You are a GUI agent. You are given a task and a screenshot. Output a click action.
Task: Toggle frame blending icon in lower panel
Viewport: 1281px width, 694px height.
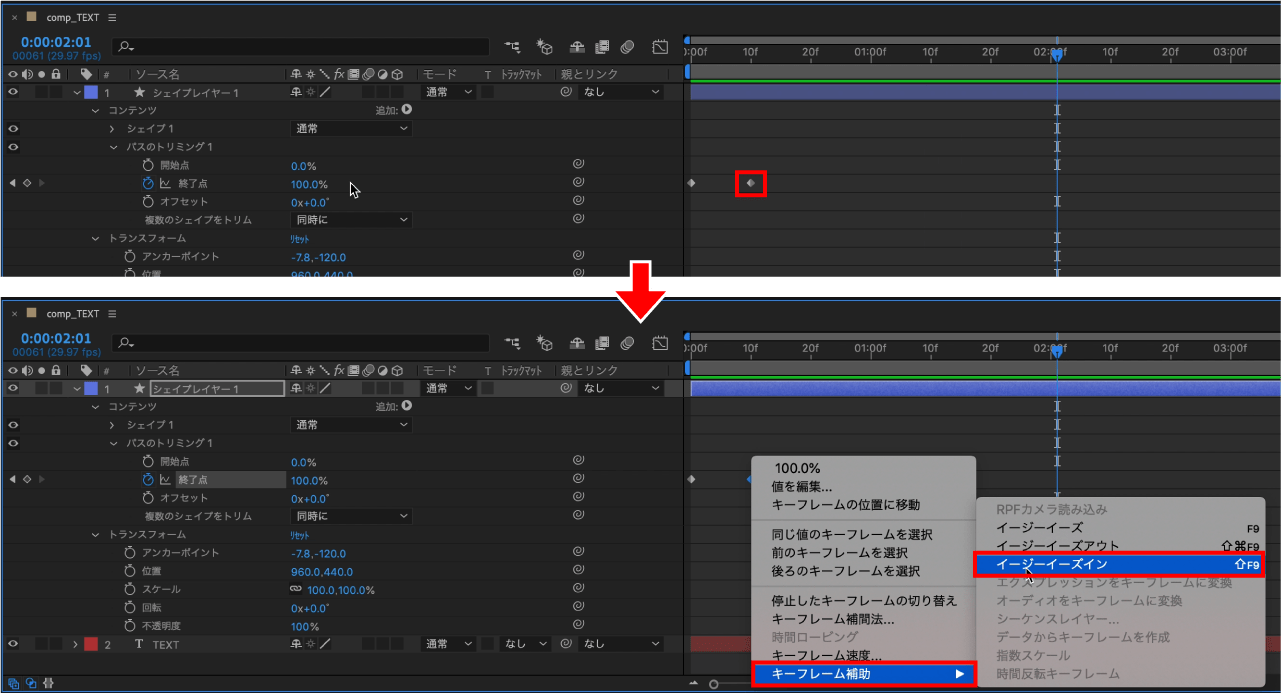point(602,343)
